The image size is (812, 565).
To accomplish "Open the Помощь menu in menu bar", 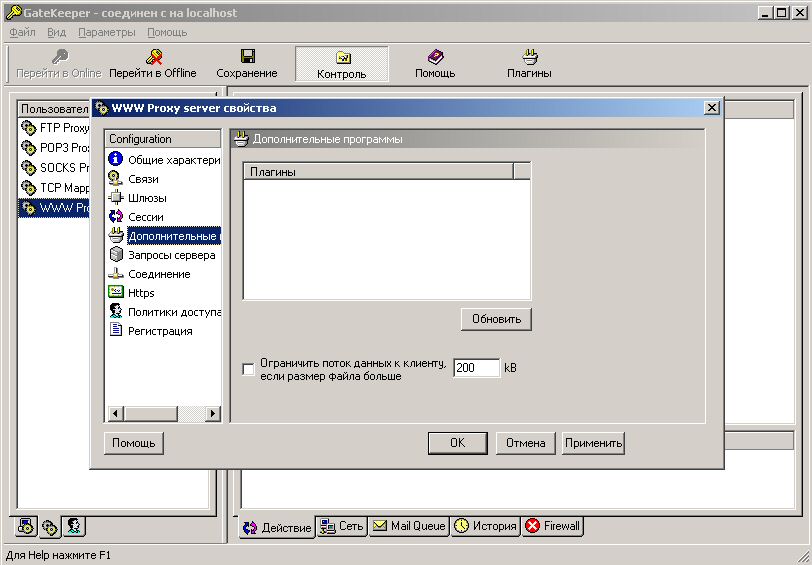I will pyautogui.click(x=167, y=32).
